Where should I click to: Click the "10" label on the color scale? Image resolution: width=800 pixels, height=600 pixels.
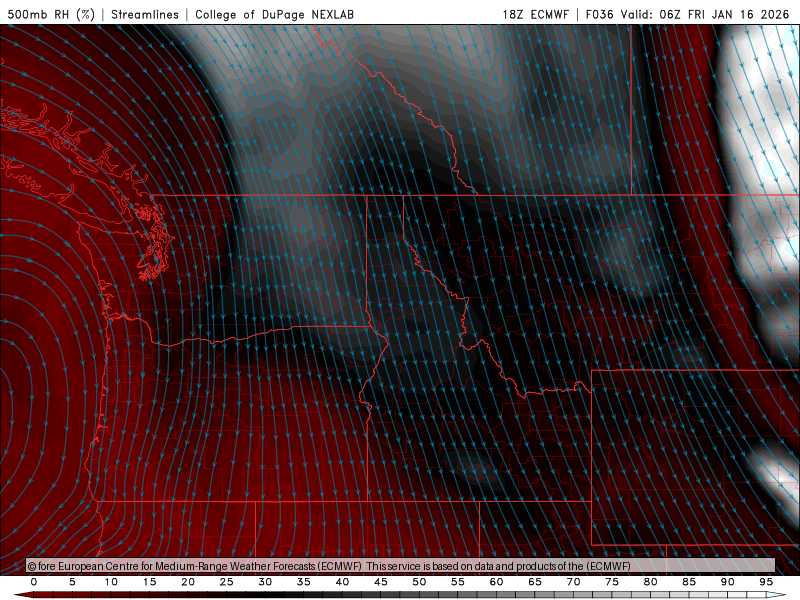click(111, 582)
